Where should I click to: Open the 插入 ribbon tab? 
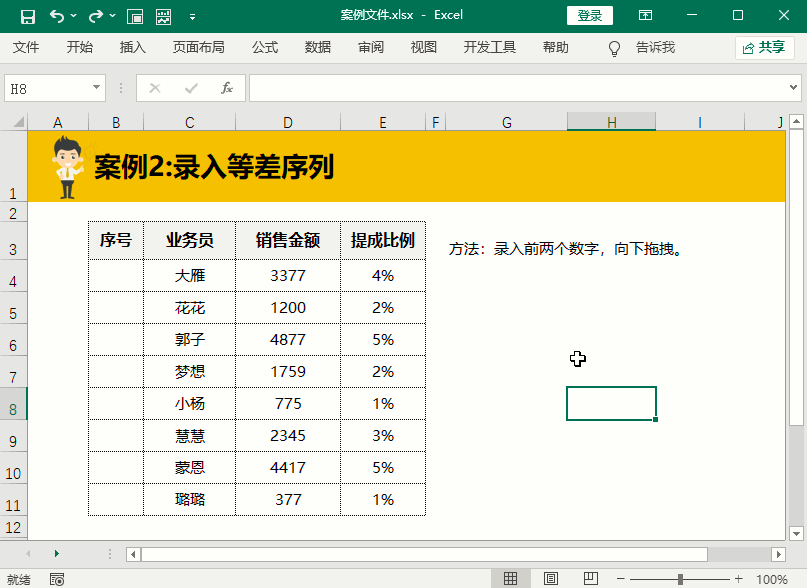pos(133,47)
